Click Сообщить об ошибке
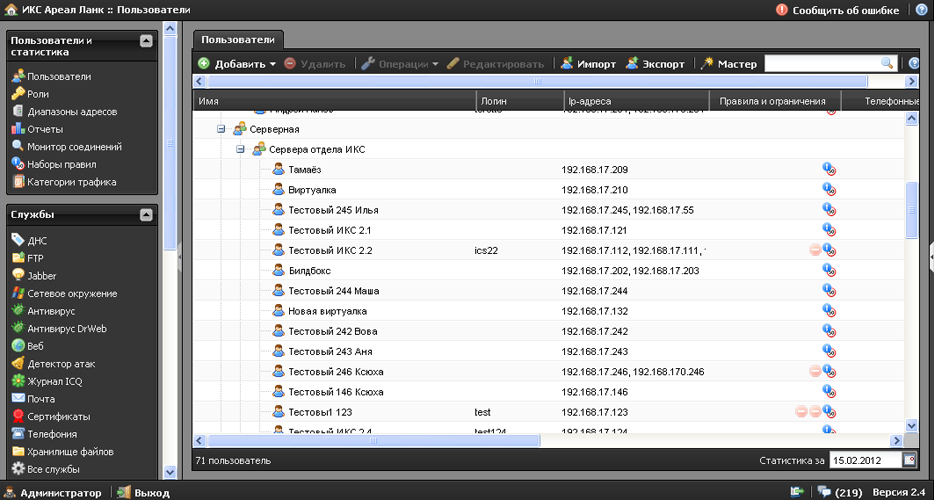Viewport: 934px width, 500px height. point(838,10)
